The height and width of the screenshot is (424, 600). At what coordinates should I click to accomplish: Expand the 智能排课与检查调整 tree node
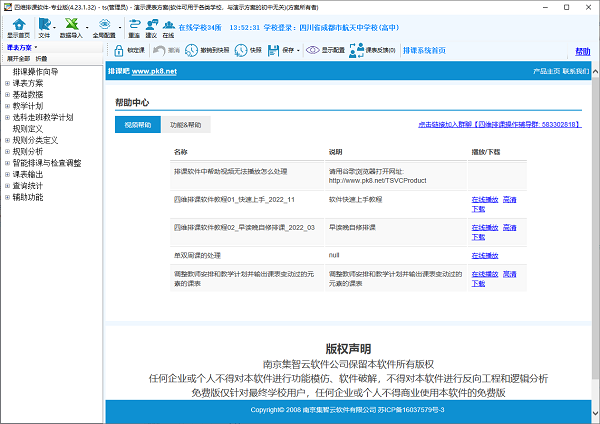coord(7,162)
